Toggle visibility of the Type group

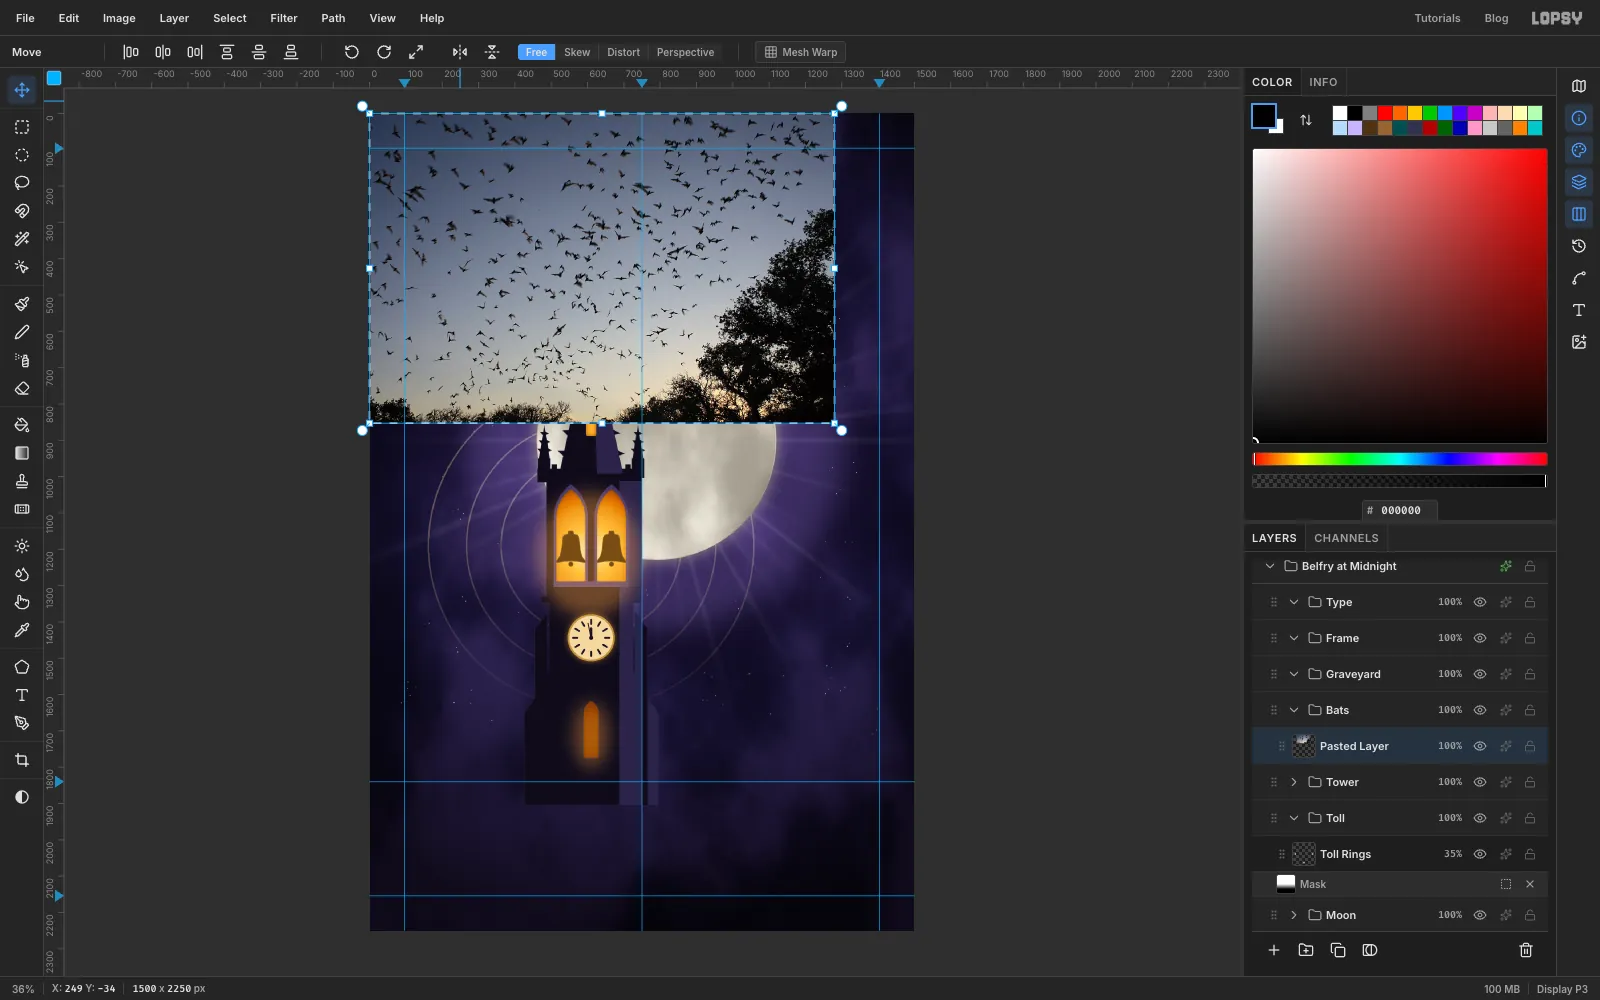(x=1480, y=602)
